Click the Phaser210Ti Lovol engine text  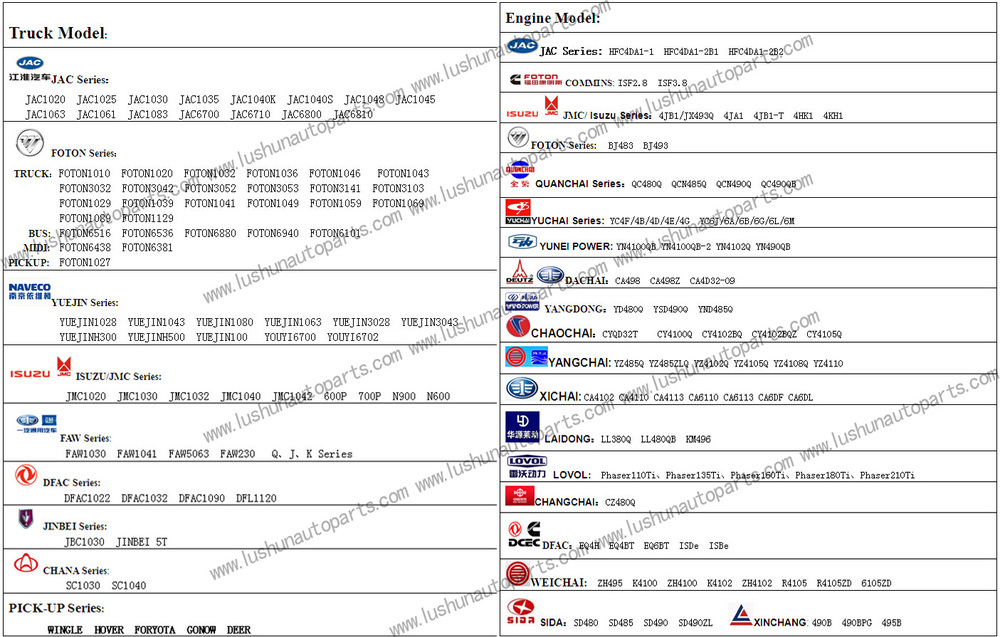coord(887,475)
